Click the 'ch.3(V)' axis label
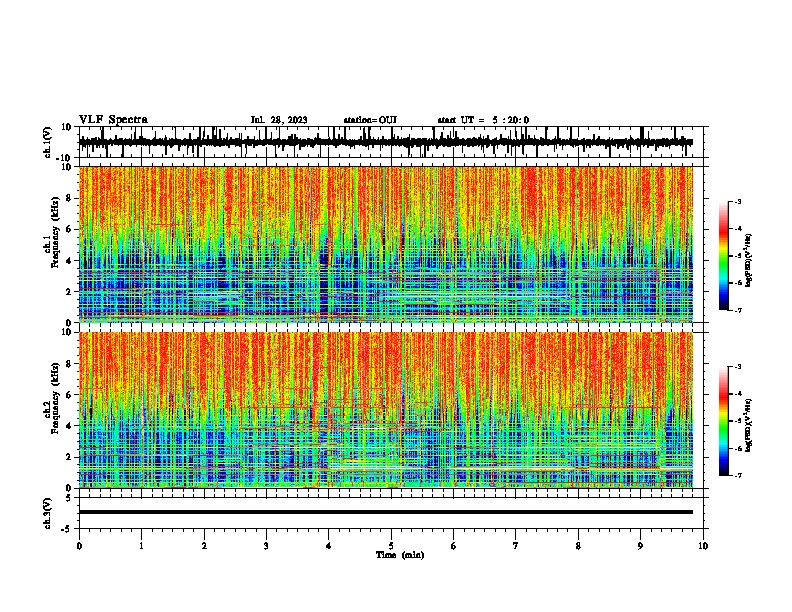The image size is (792, 612). coord(48,514)
